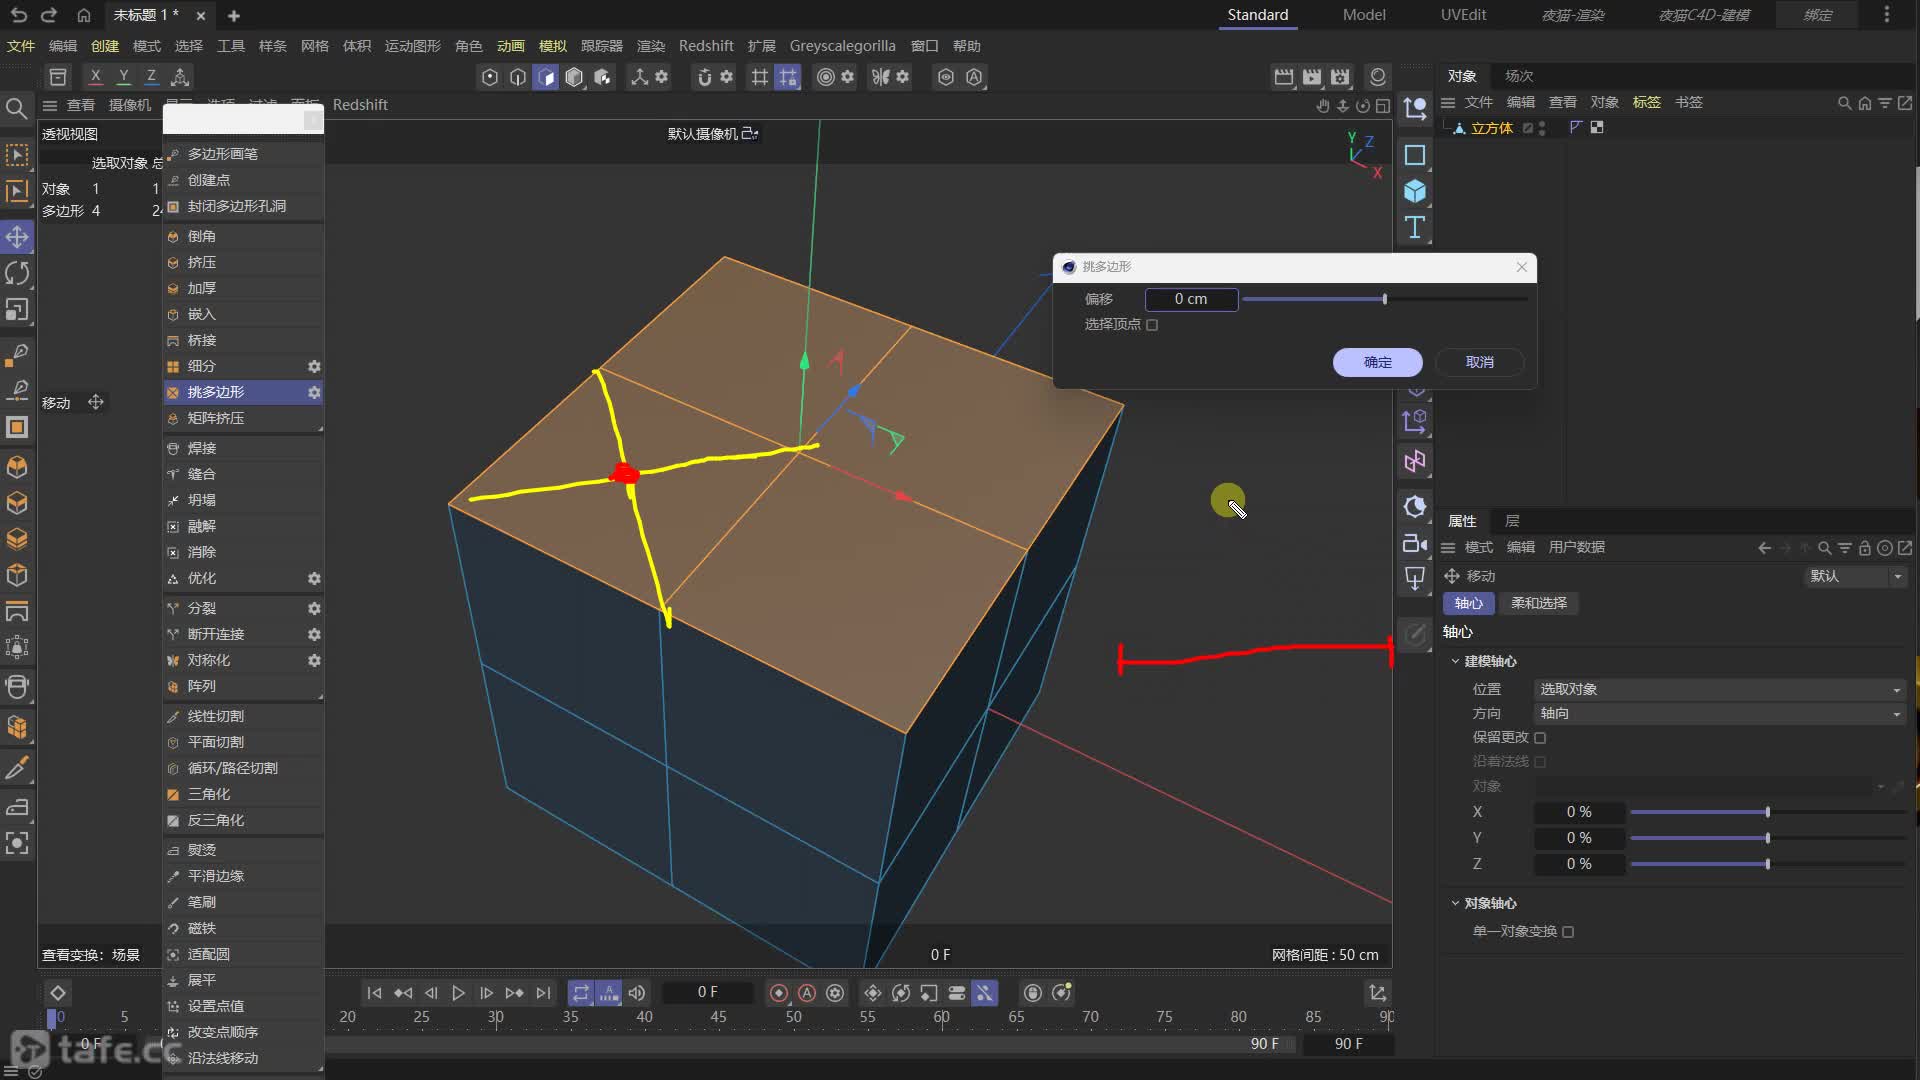Viewport: 1920px width, 1080px height.
Task: Select the Model mode icon
Action: [574, 77]
